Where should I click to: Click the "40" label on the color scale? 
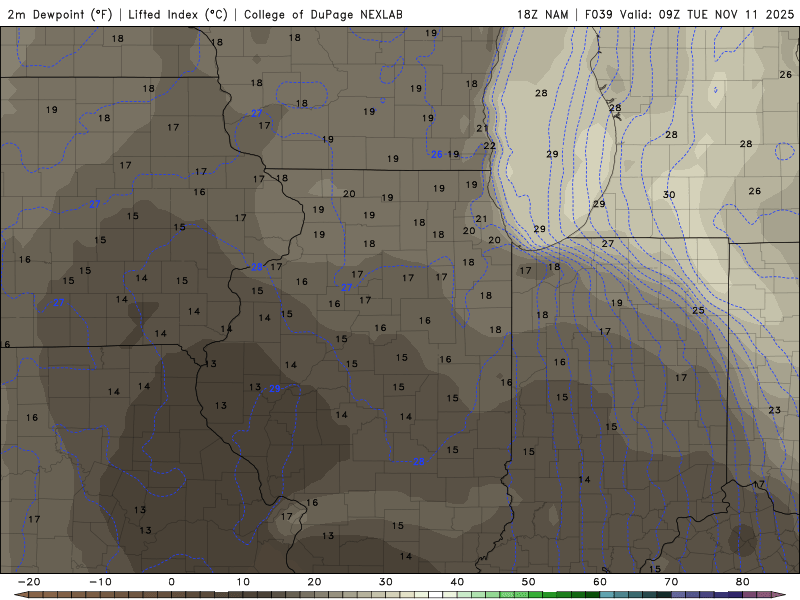(x=457, y=582)
